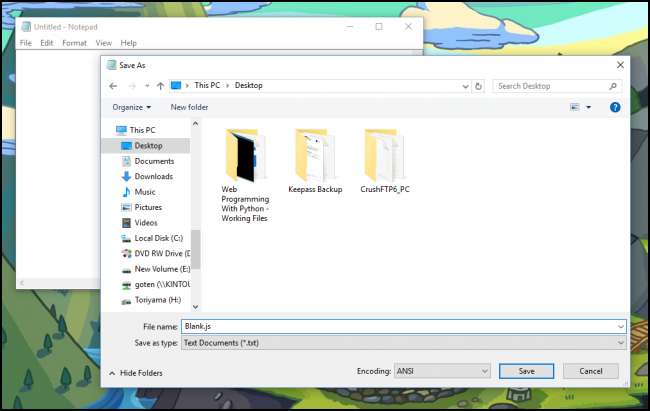
Task: Click the PC icon in address bar
Action: coord(176,85)
